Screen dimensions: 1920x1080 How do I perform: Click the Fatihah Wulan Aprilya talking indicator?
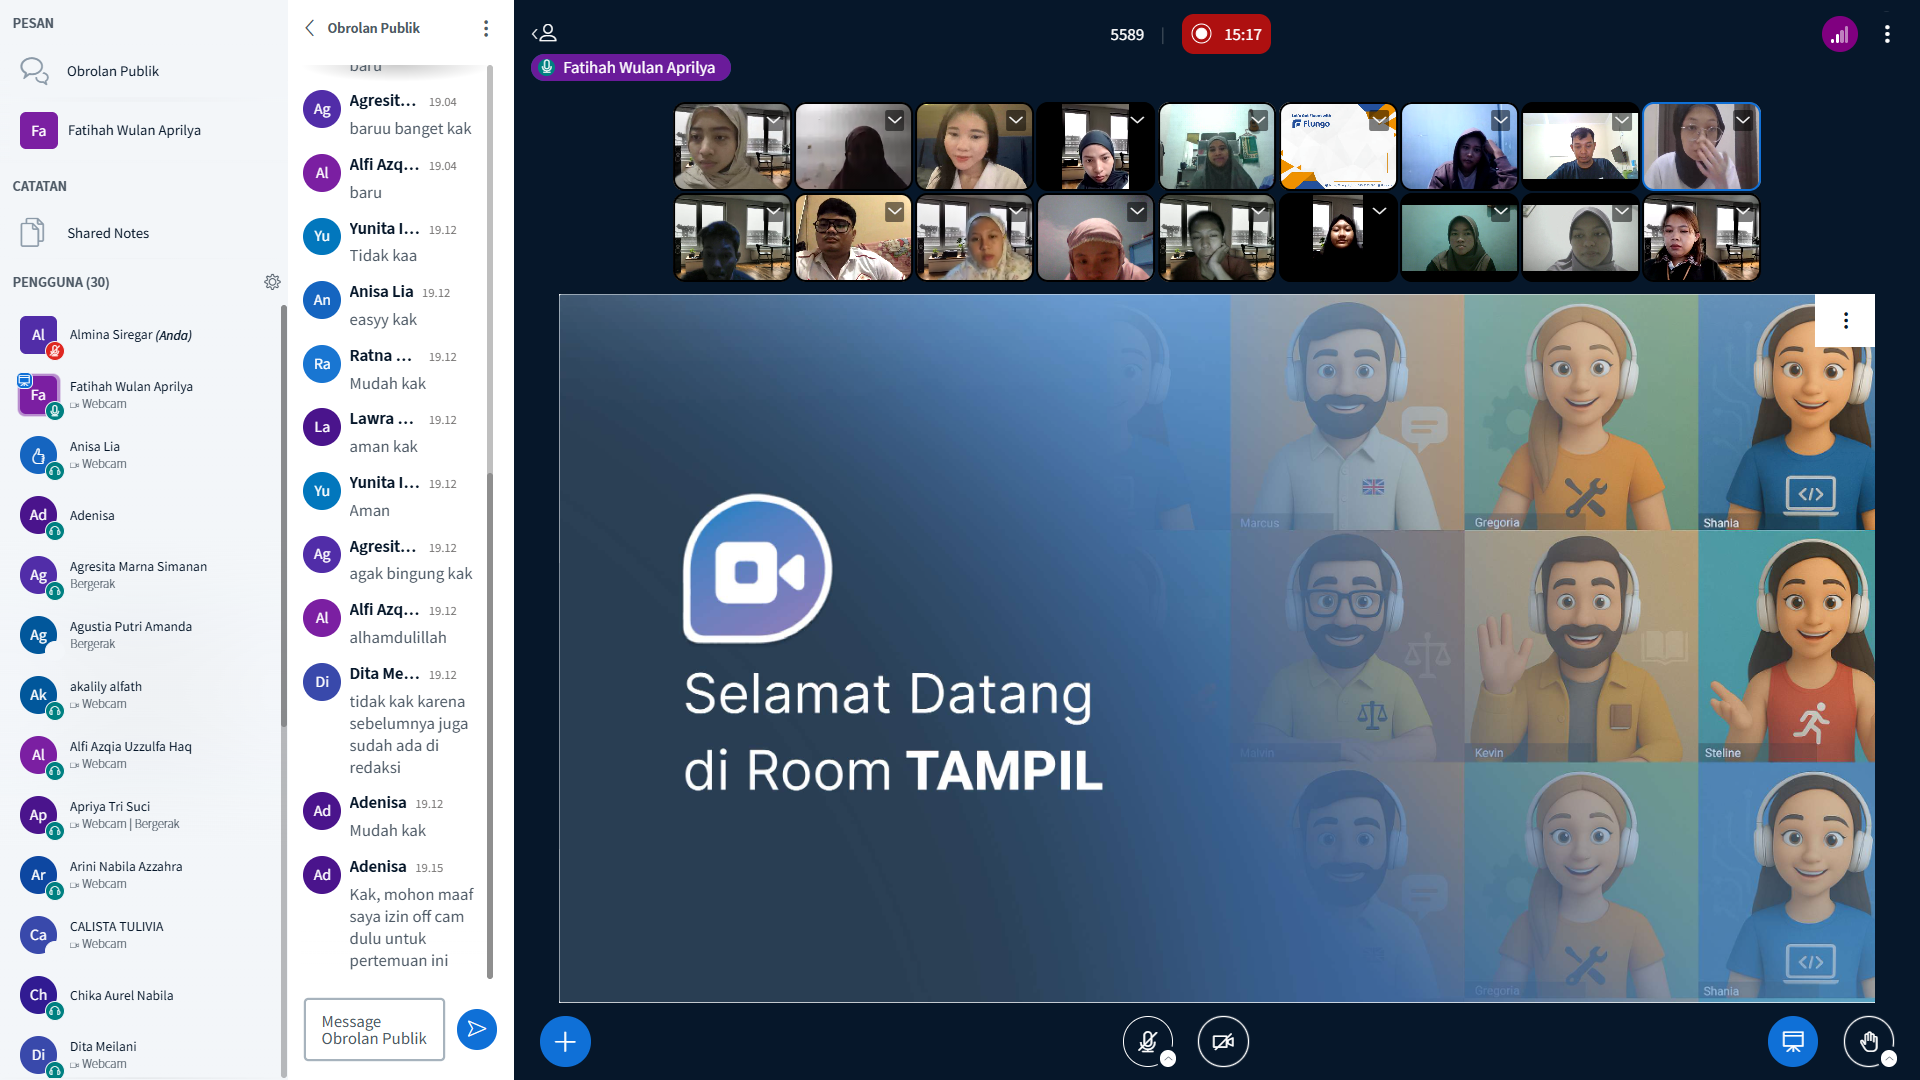(x=631, y=67)
